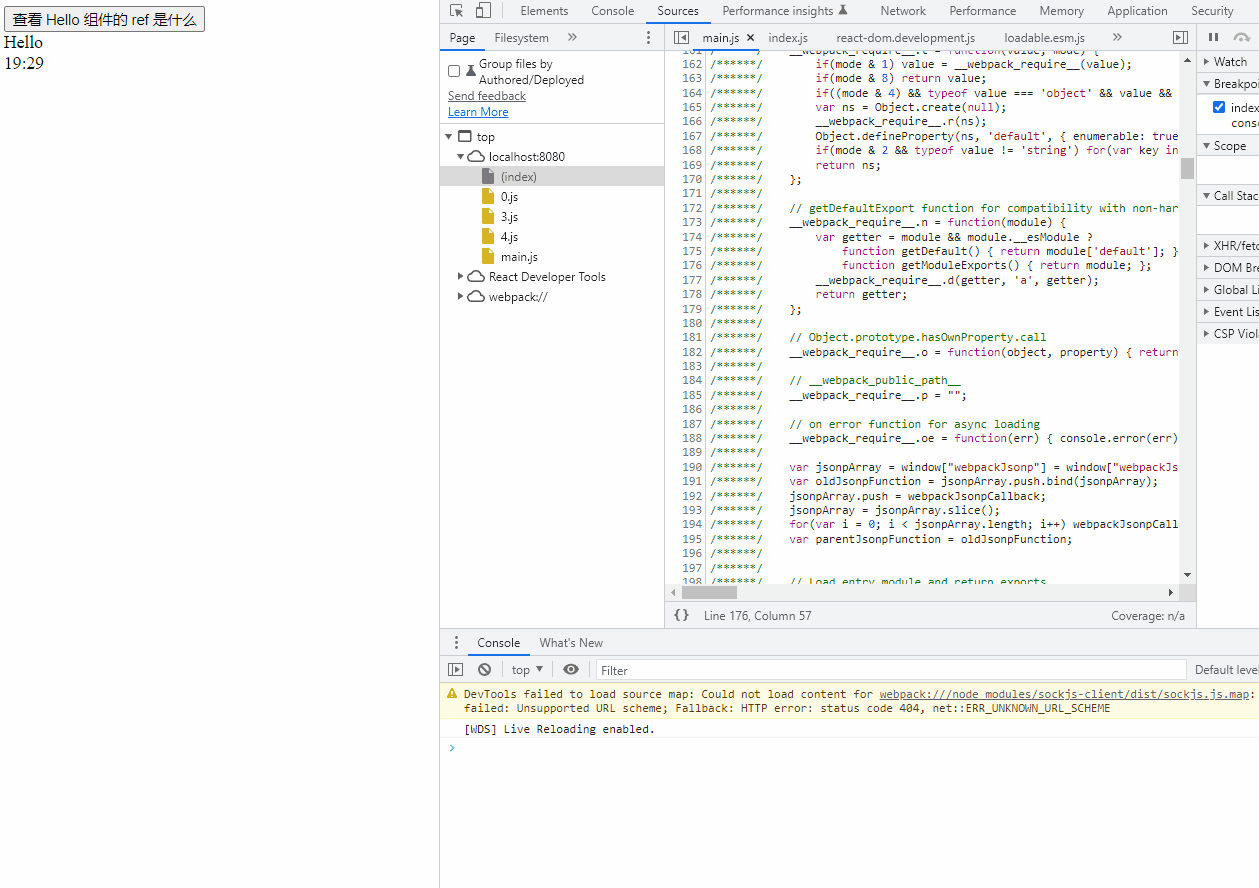
Task: Enable Group files by Authored/Deployed checkbox
Action: 454,71
